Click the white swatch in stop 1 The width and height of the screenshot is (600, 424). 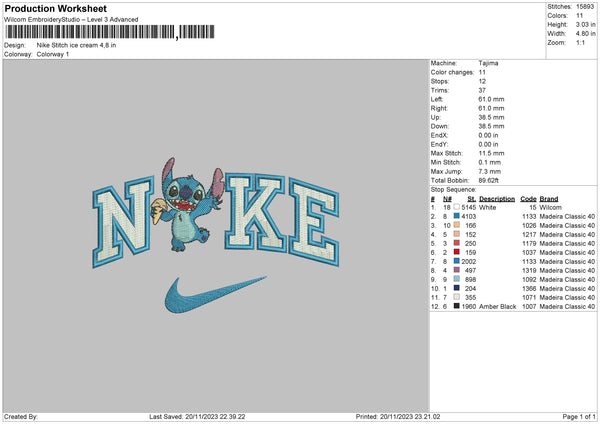457,207
